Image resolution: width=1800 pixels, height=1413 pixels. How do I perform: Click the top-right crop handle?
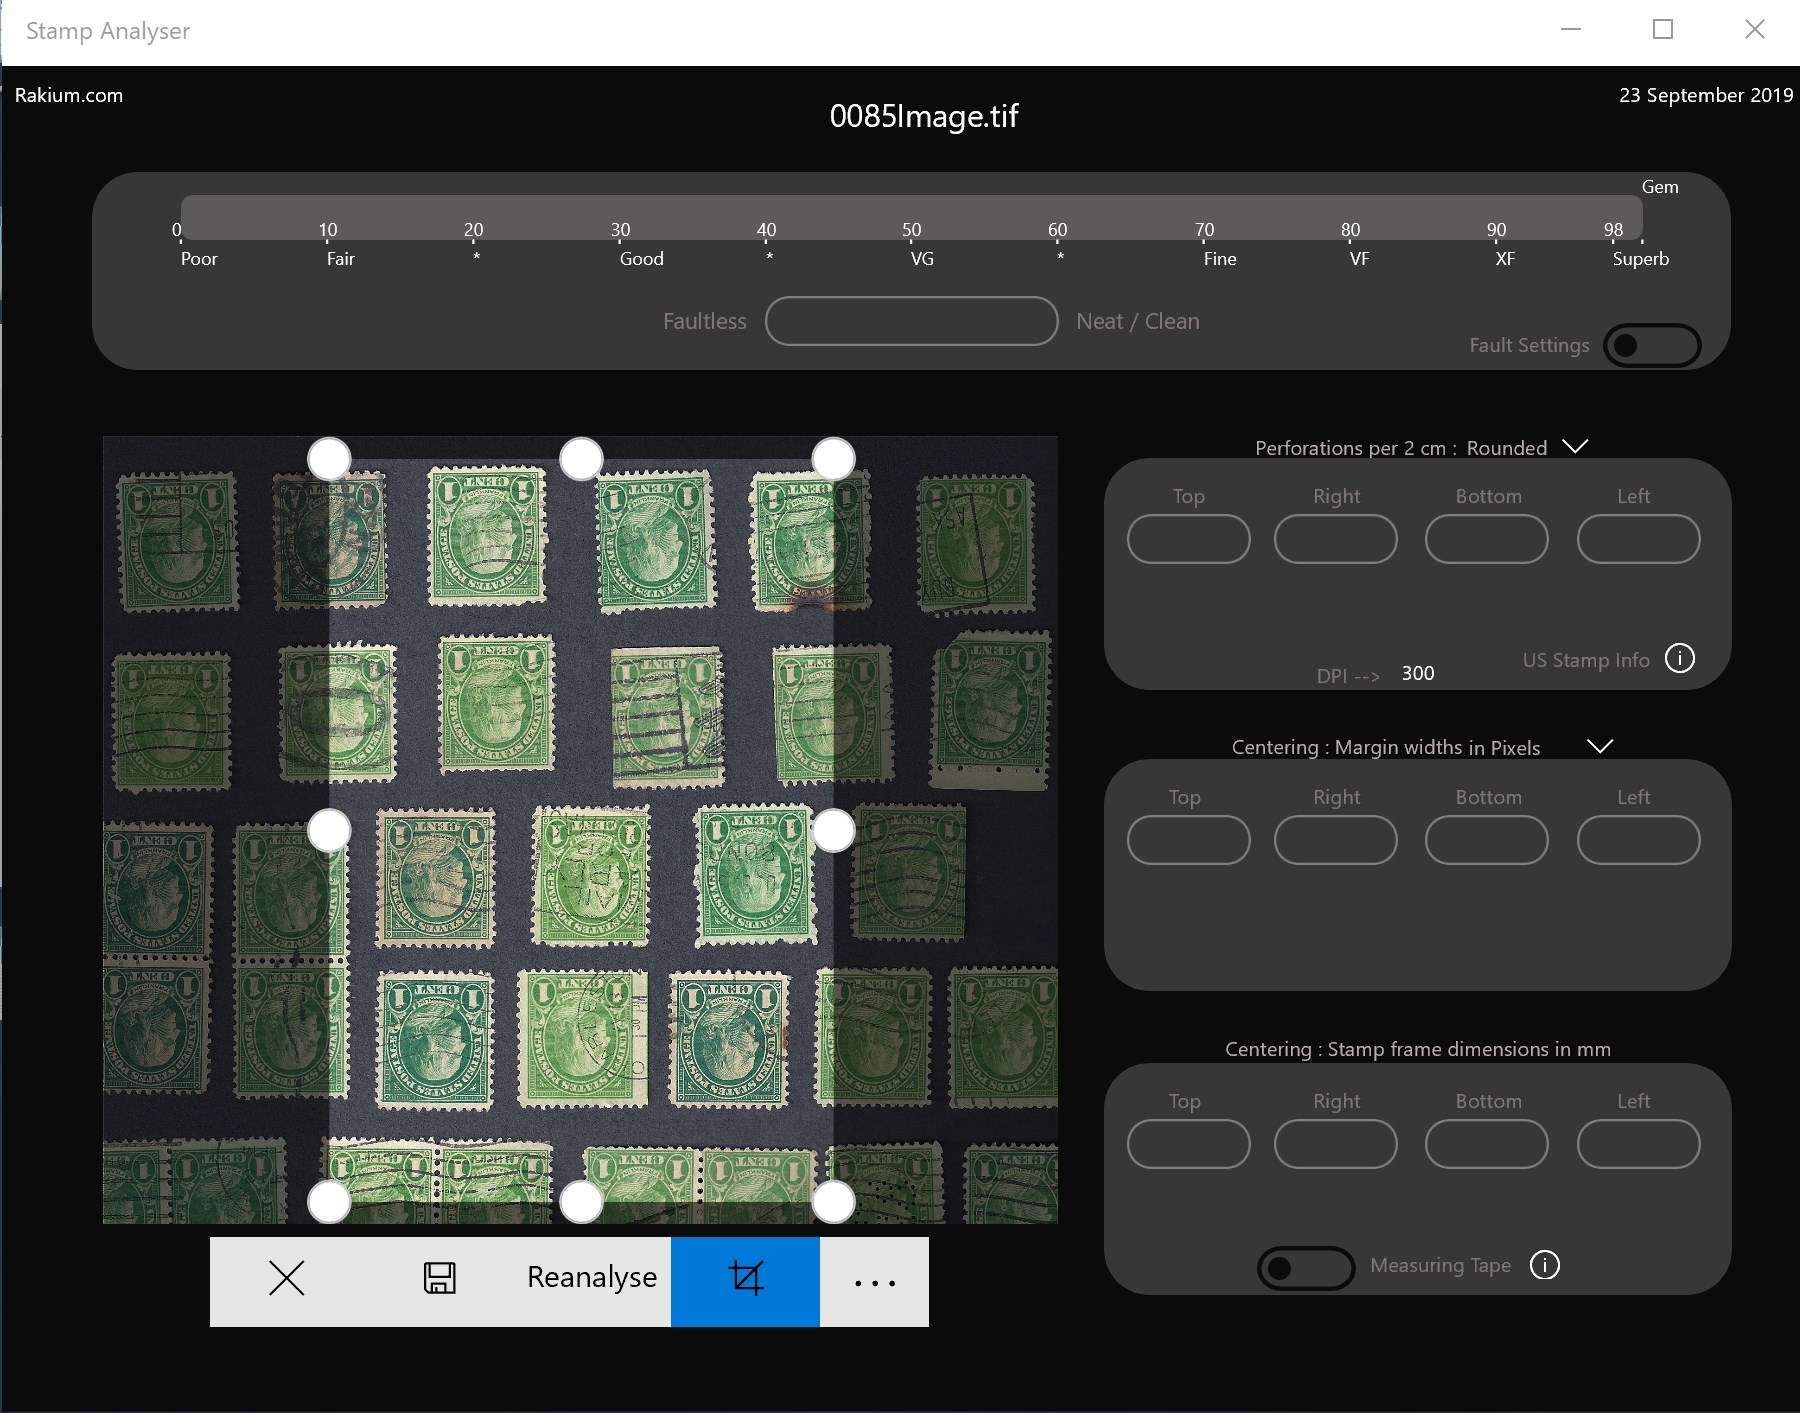(x=833, y=459)
